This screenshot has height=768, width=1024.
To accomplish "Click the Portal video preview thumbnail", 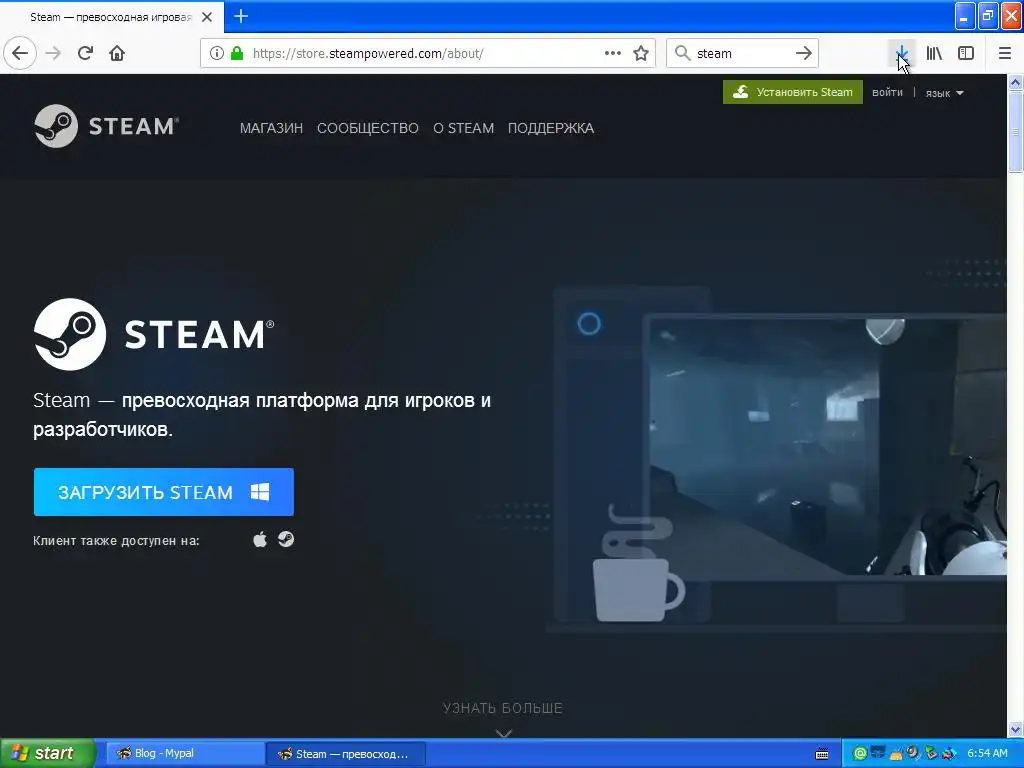I will (x=827, y=447).
